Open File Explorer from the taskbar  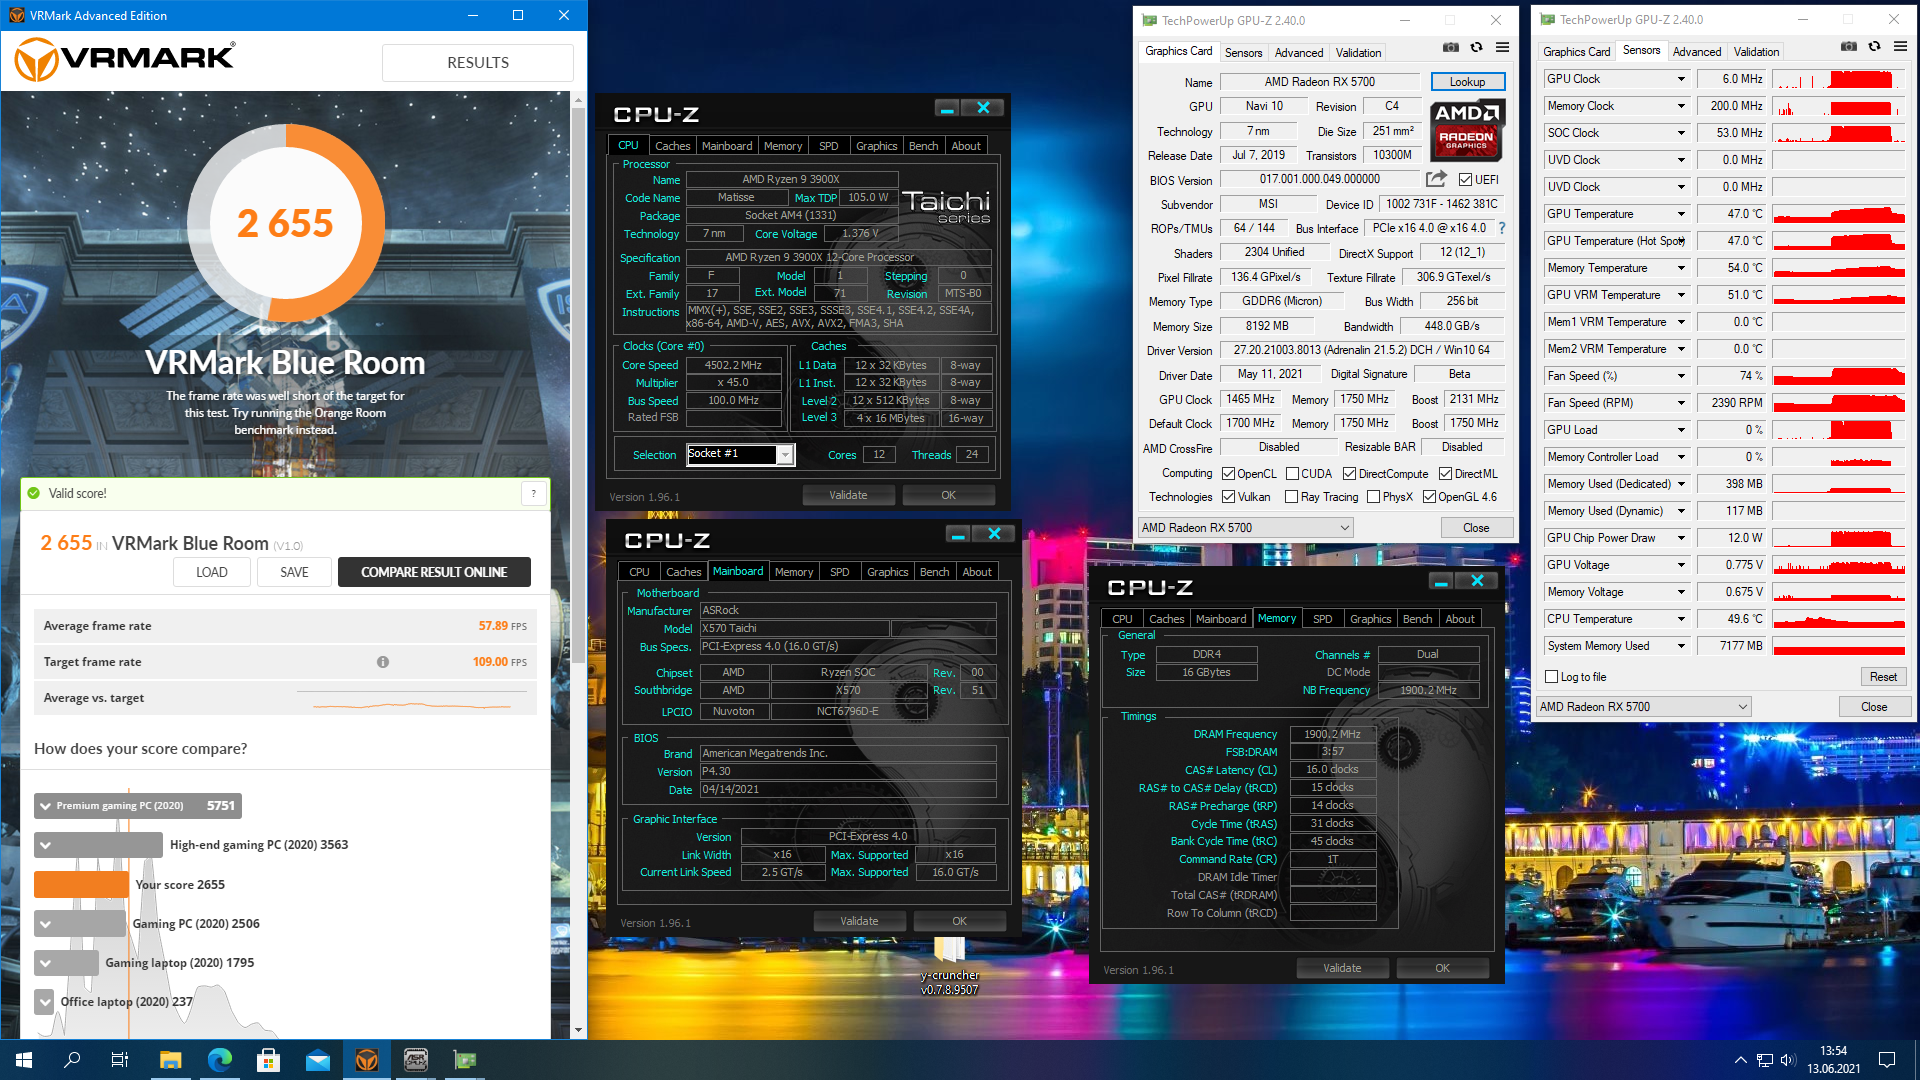pos(170,1060)
